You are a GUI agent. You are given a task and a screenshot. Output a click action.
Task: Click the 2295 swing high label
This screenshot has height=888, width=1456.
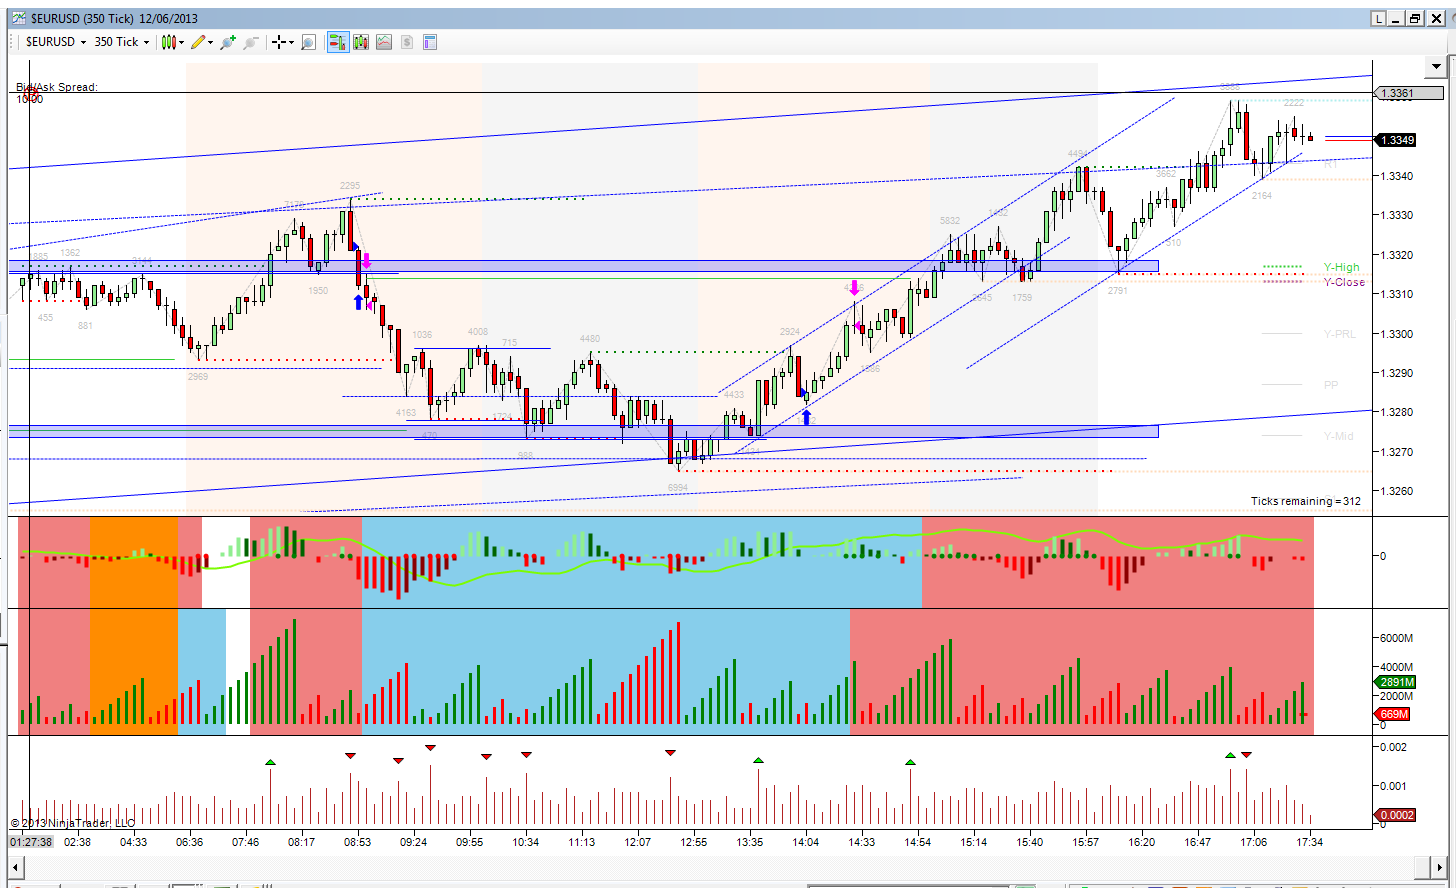(350, 186)
